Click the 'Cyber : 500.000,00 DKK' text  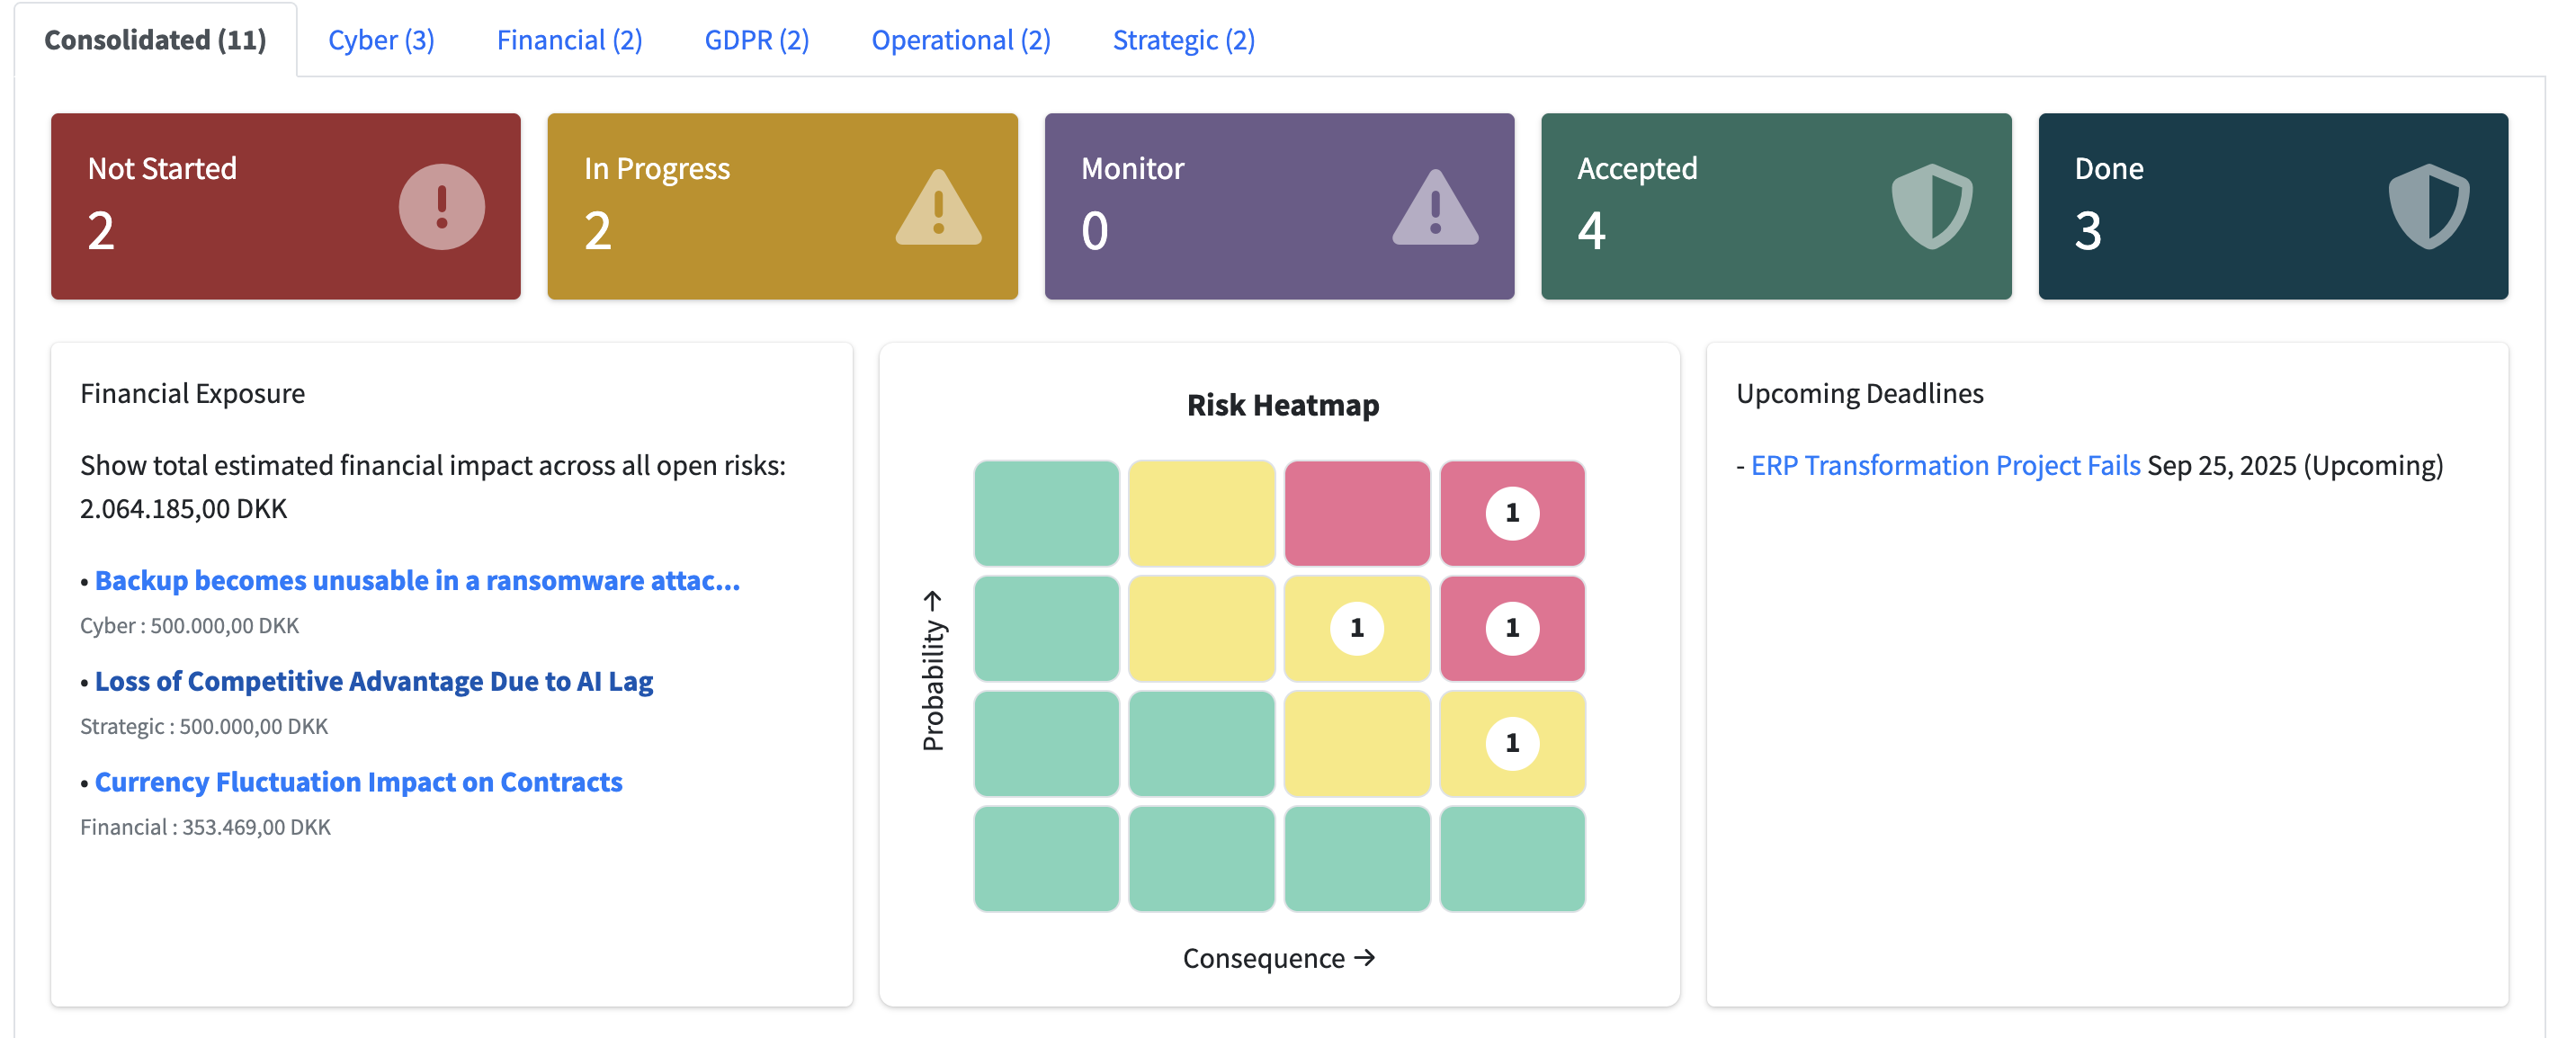pyautogui.click(x=190, y=626)
